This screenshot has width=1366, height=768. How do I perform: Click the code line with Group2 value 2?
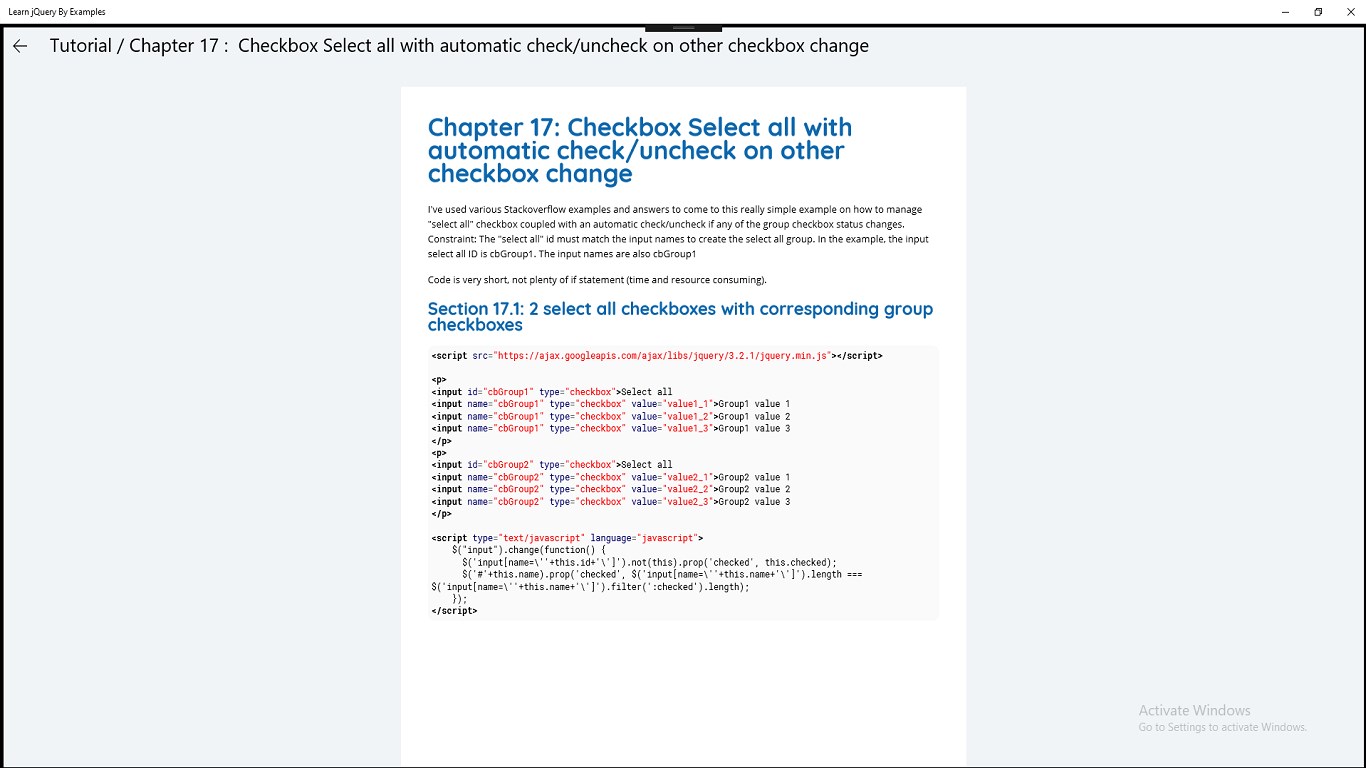[x=611, y=489]
